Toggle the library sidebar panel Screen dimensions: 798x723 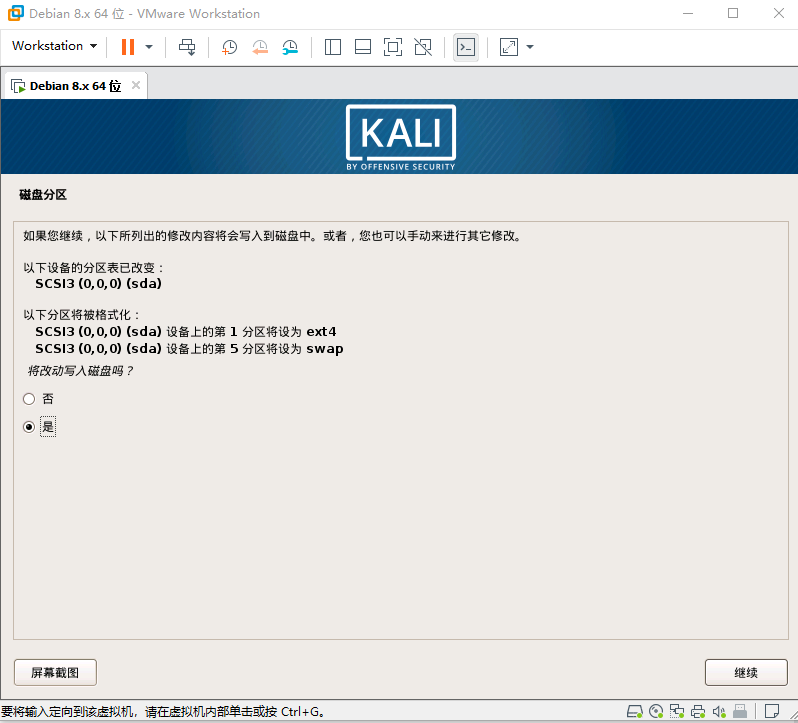333,47
